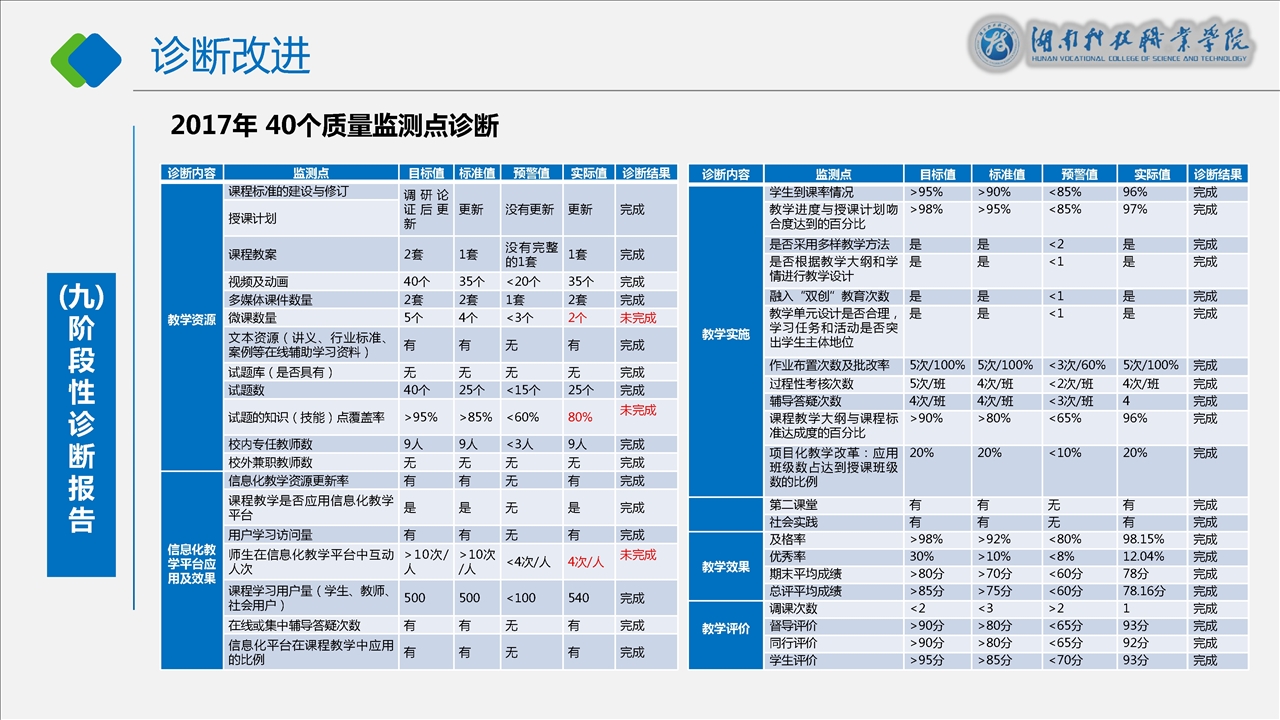
Task: Click the red 80% actual value cell
Action: pyautogui.click(x=580, y=417)
